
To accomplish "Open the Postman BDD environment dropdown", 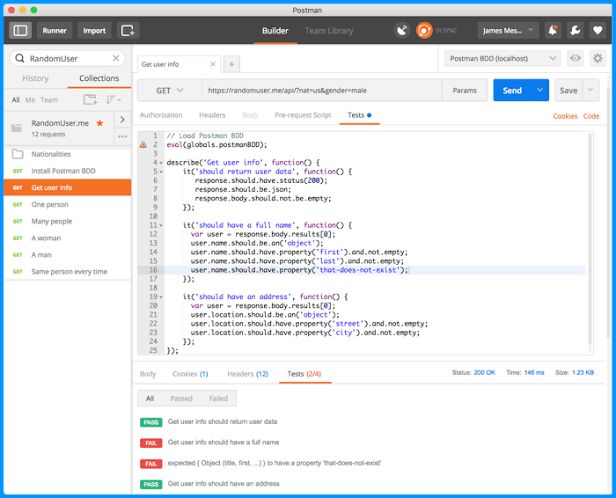I will tap(501, 59).
